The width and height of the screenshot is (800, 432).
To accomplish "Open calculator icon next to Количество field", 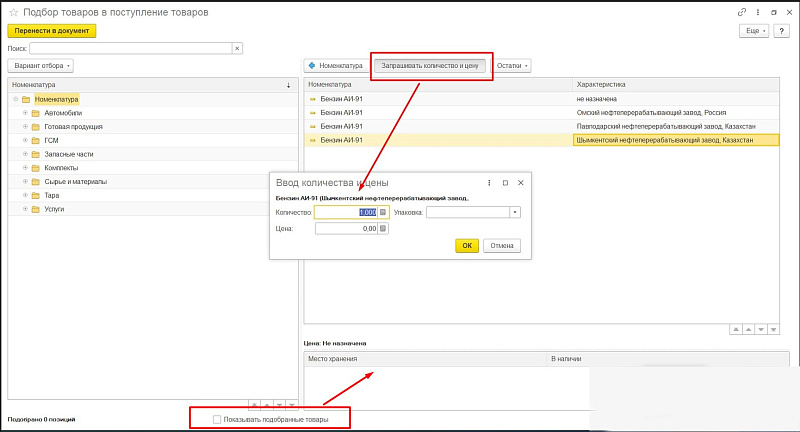I will pyautogui.click(x=382, y=212).
